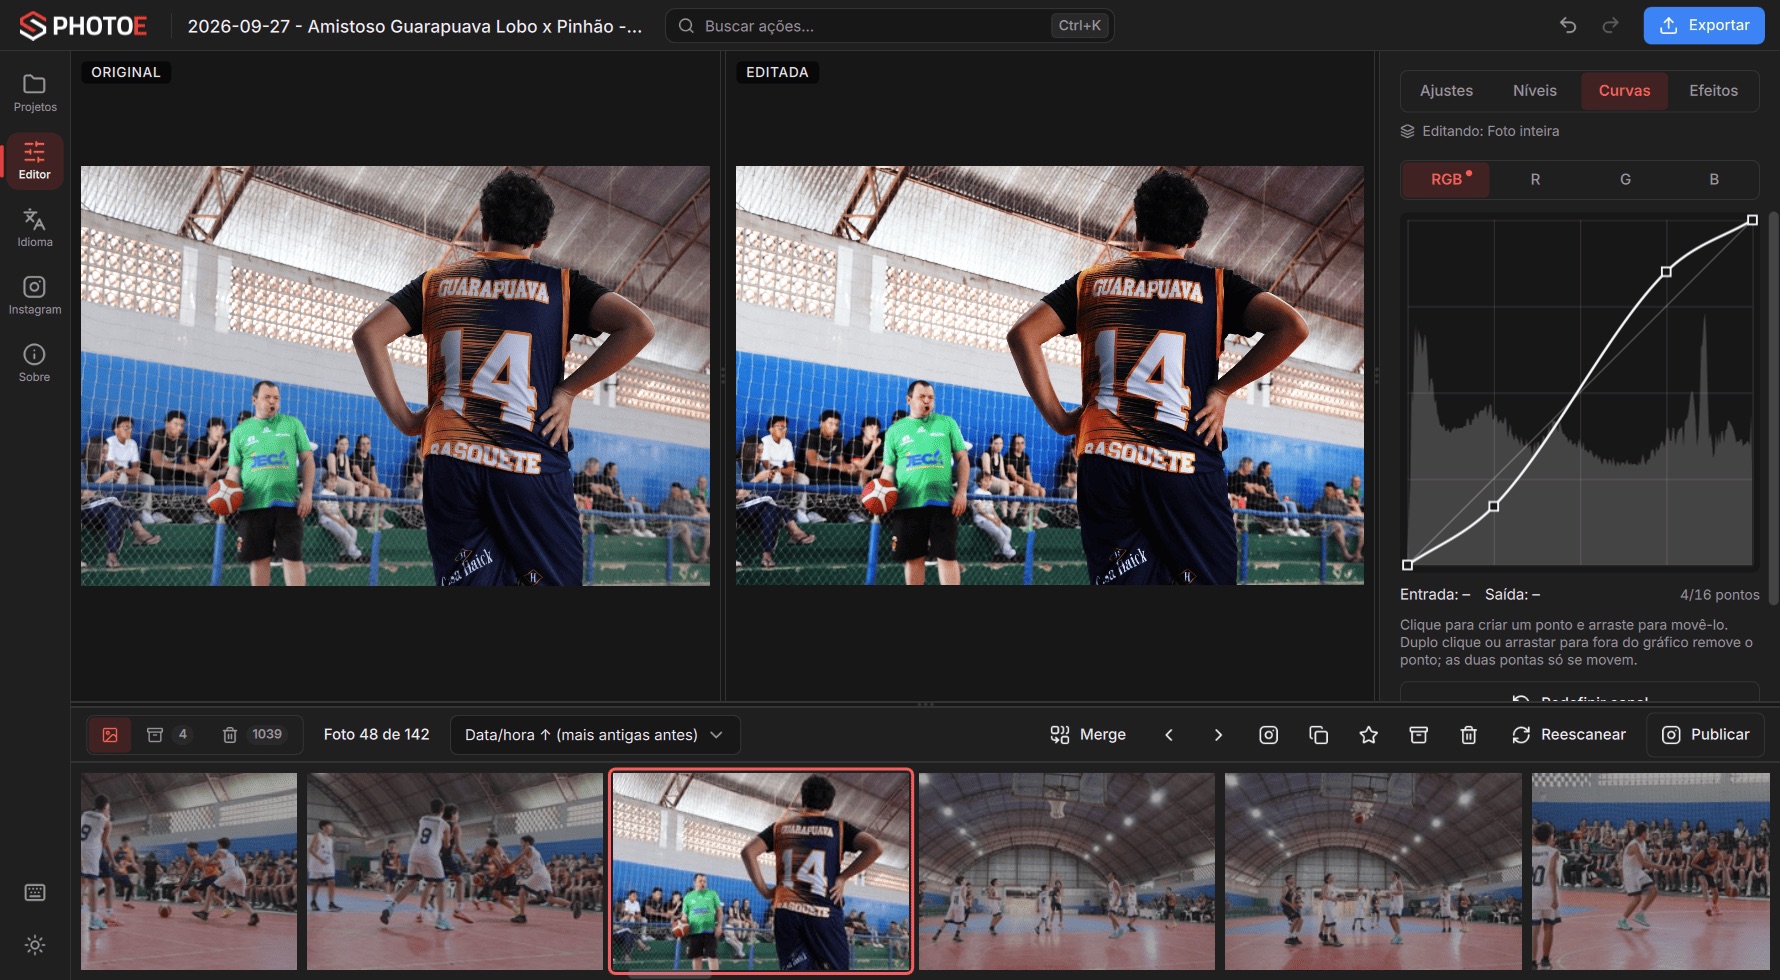
Task: Show the archived photos filter with 4
Action: click(168, 735)
